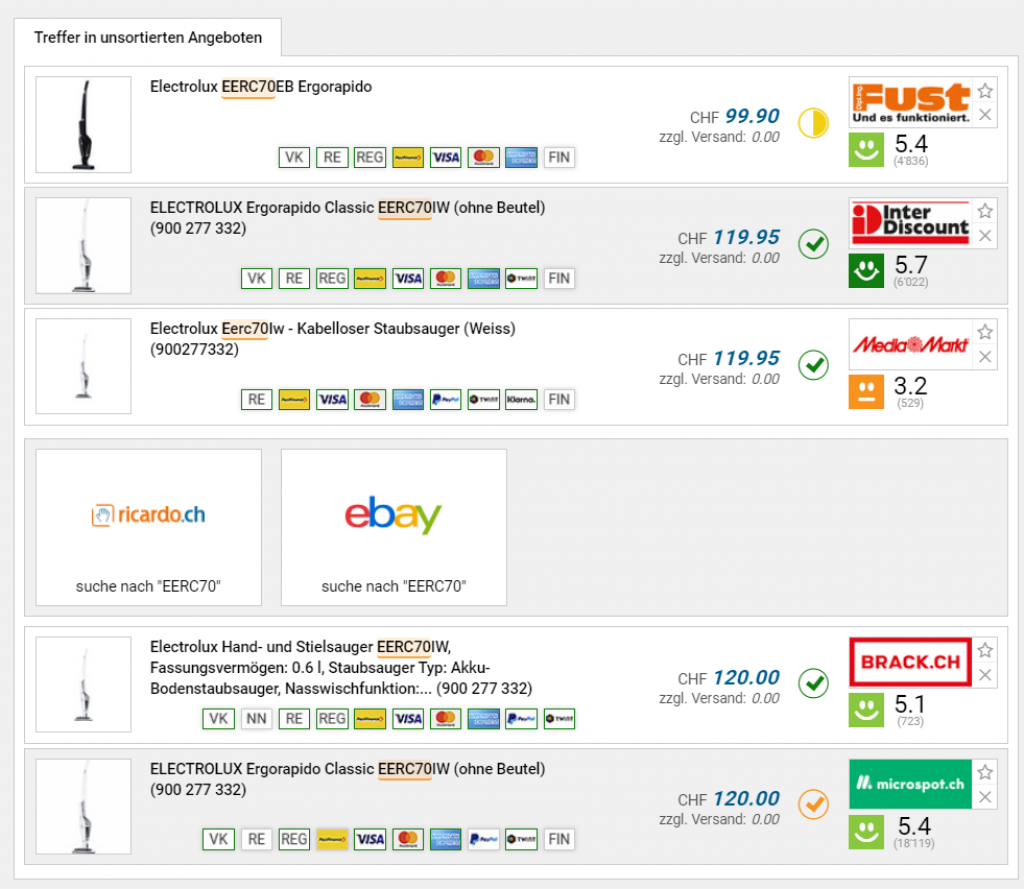The width and height of the screenshot is (1024, 889).
Task: Open the black vacuum thumbnail in Fust offer
Action: pyautogui.click(x=83, y=125)
